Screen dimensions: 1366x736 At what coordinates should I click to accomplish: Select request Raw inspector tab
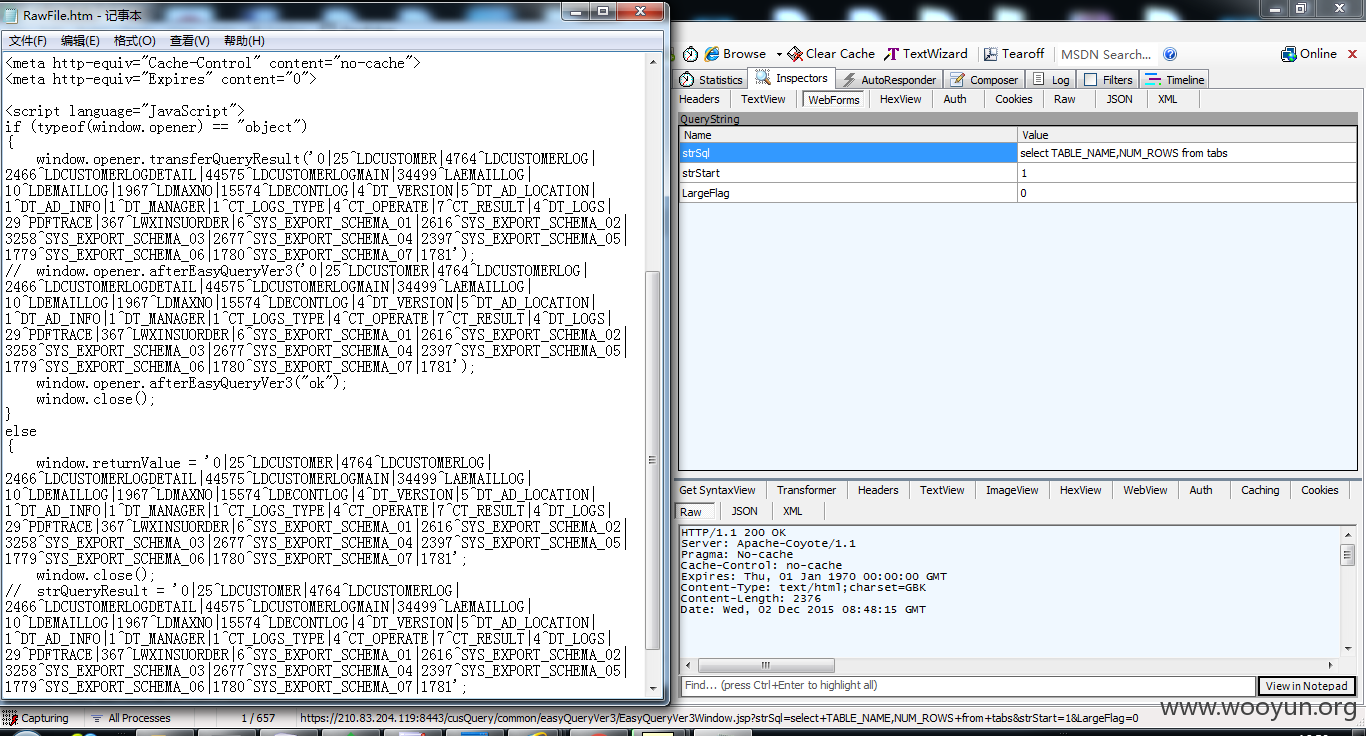(x=1064, y=99)
